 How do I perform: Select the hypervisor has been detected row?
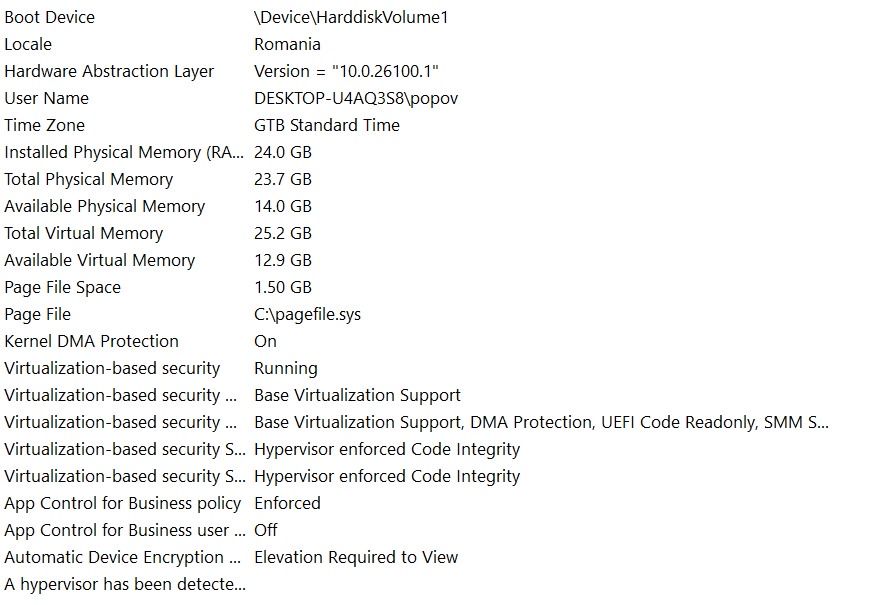pos(124,584)
